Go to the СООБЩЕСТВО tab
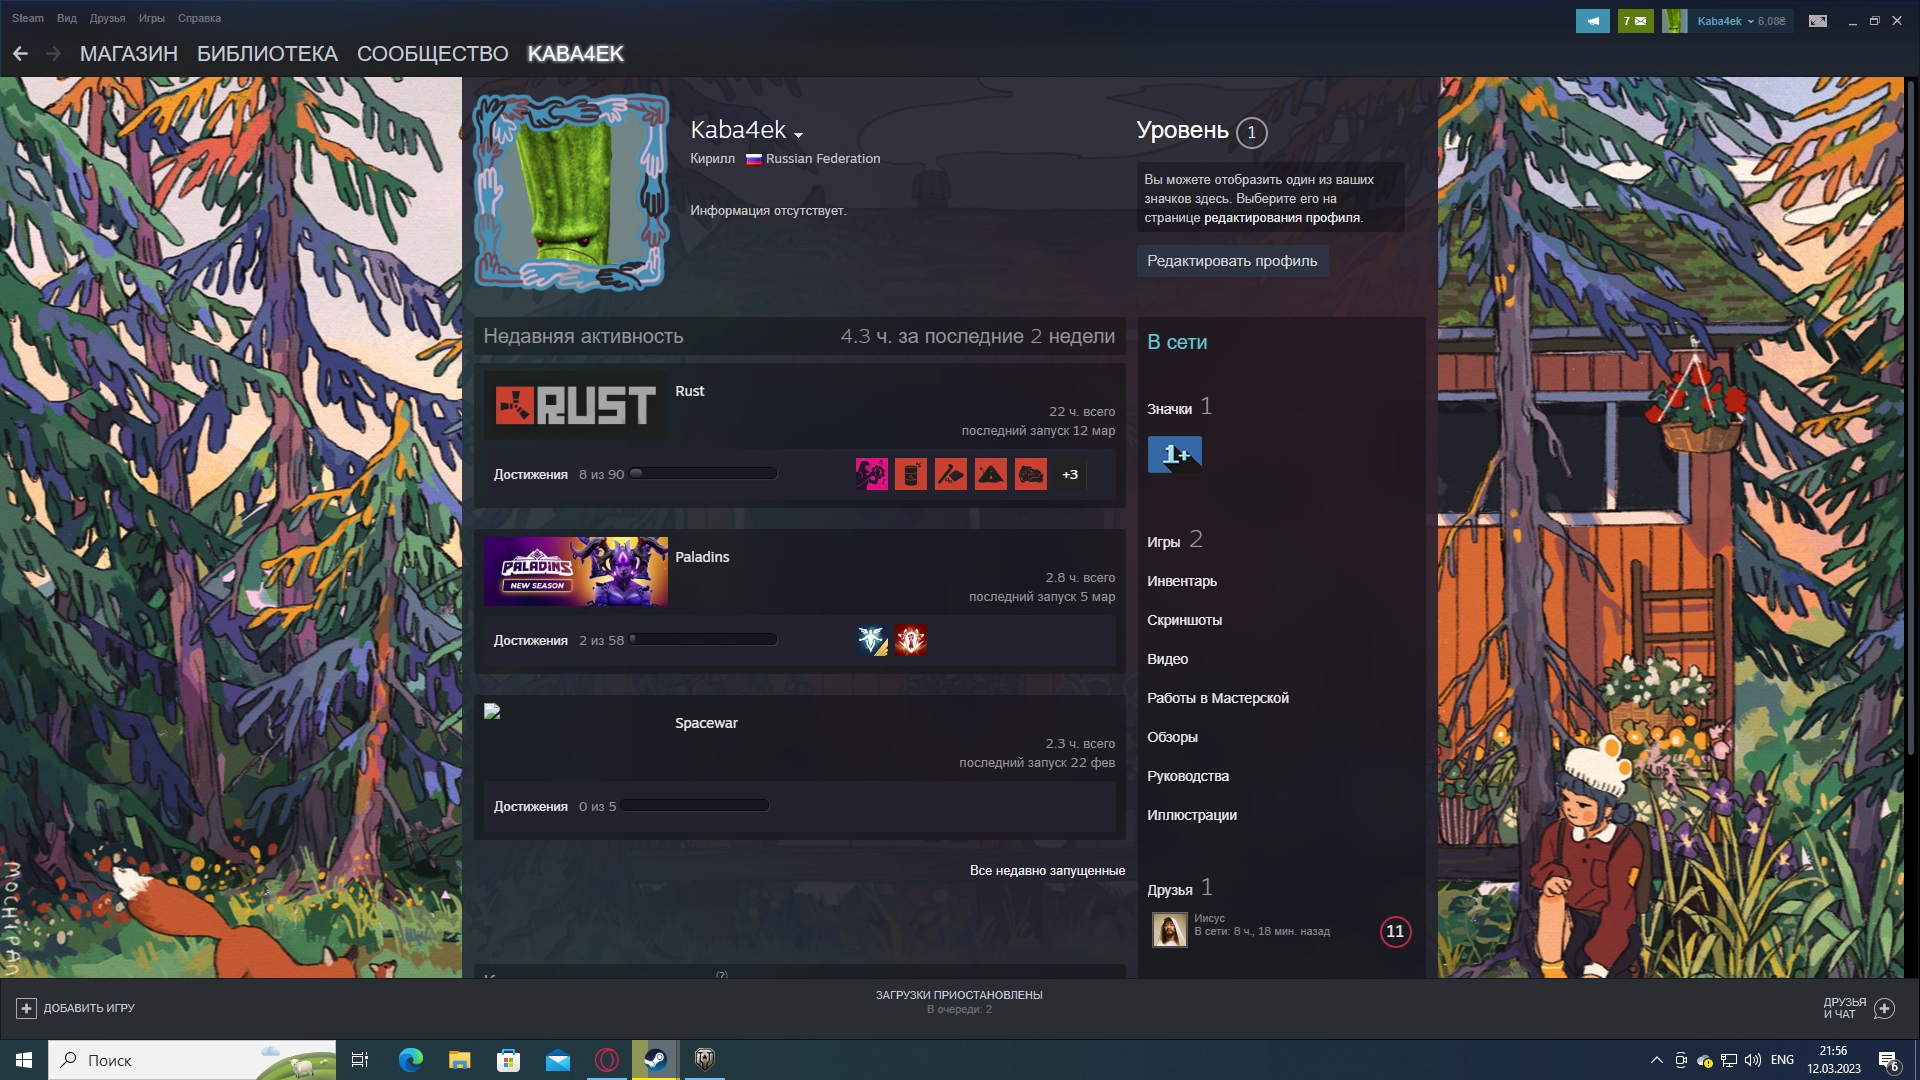The image size is (1920, 1080). tap(433, 54)
